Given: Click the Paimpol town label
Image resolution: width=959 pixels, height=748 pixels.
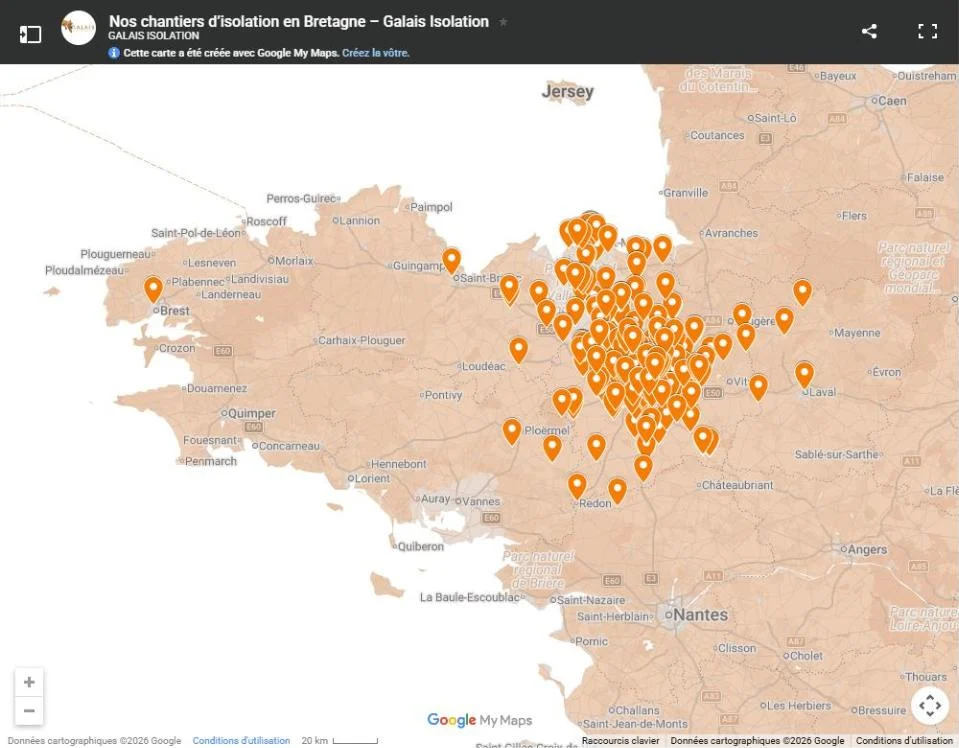Looking at the screenshot, I should (x=431, y=207).
